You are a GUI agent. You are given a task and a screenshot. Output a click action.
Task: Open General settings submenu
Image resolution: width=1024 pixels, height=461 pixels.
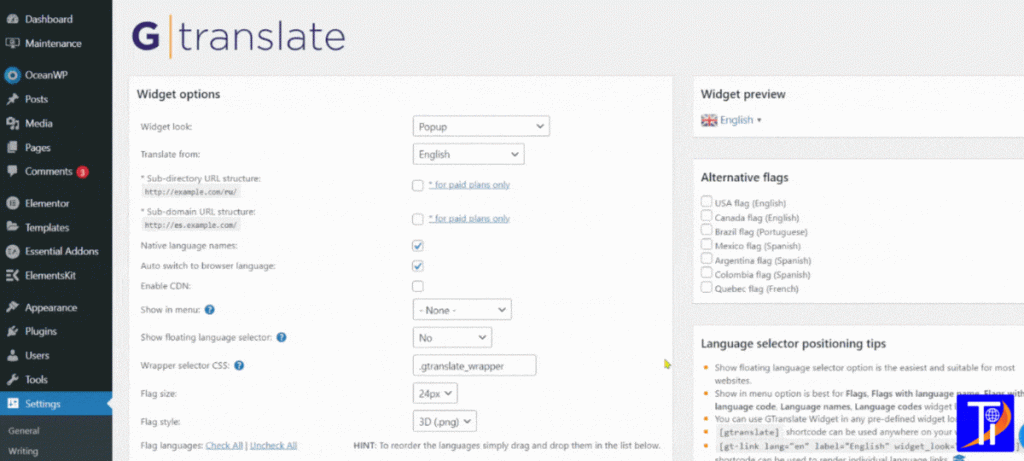pos(24,431)
